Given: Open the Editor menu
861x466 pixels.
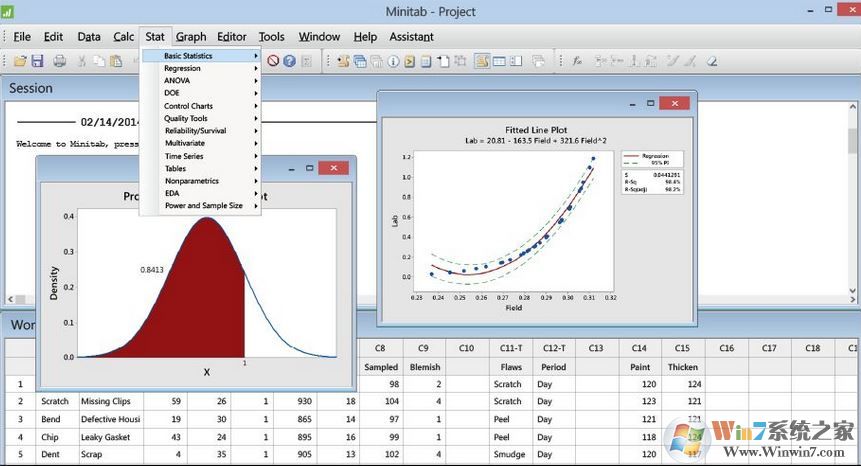Looking at the screenshot, I should [232, 37].
